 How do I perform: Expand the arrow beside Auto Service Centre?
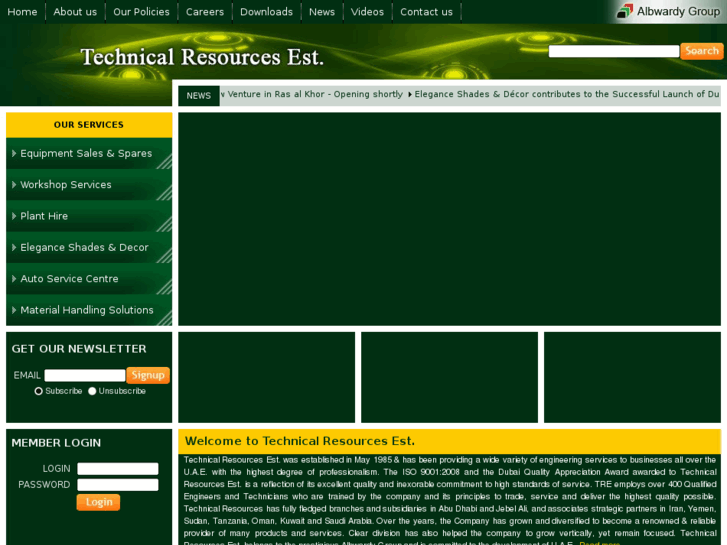click(14, 279)
